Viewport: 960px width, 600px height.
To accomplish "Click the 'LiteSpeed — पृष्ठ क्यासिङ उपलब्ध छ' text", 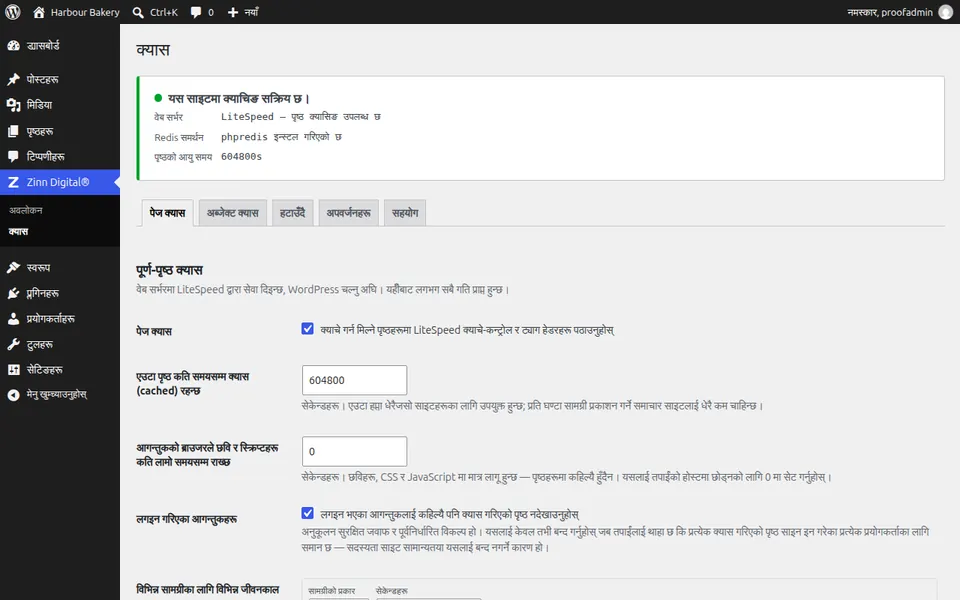I will [x=301, y=117].
